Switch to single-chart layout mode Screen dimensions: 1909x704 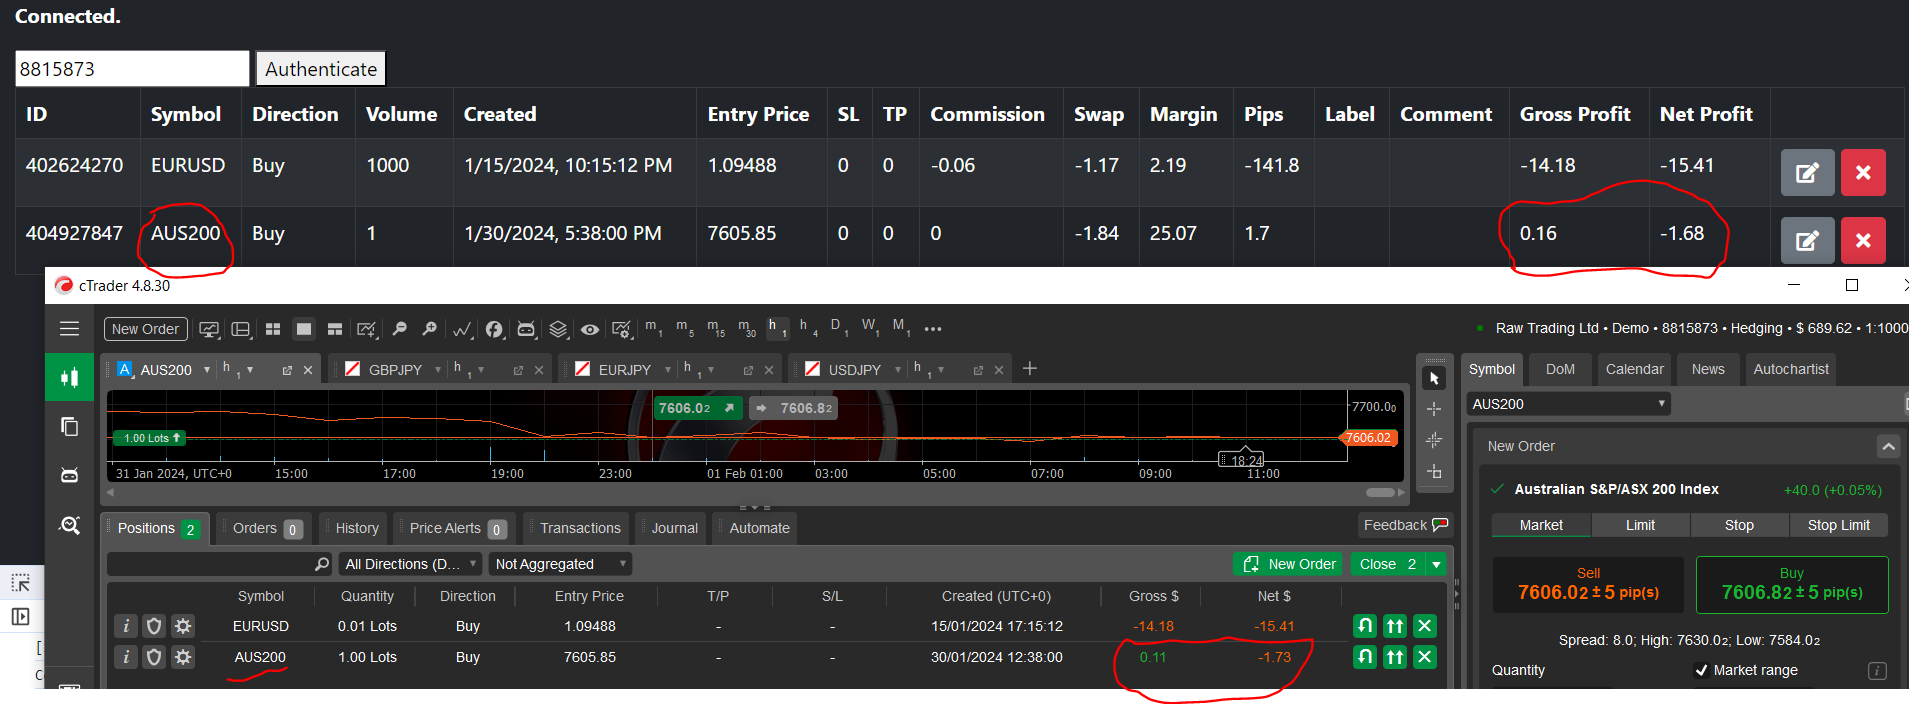(304, 328)
